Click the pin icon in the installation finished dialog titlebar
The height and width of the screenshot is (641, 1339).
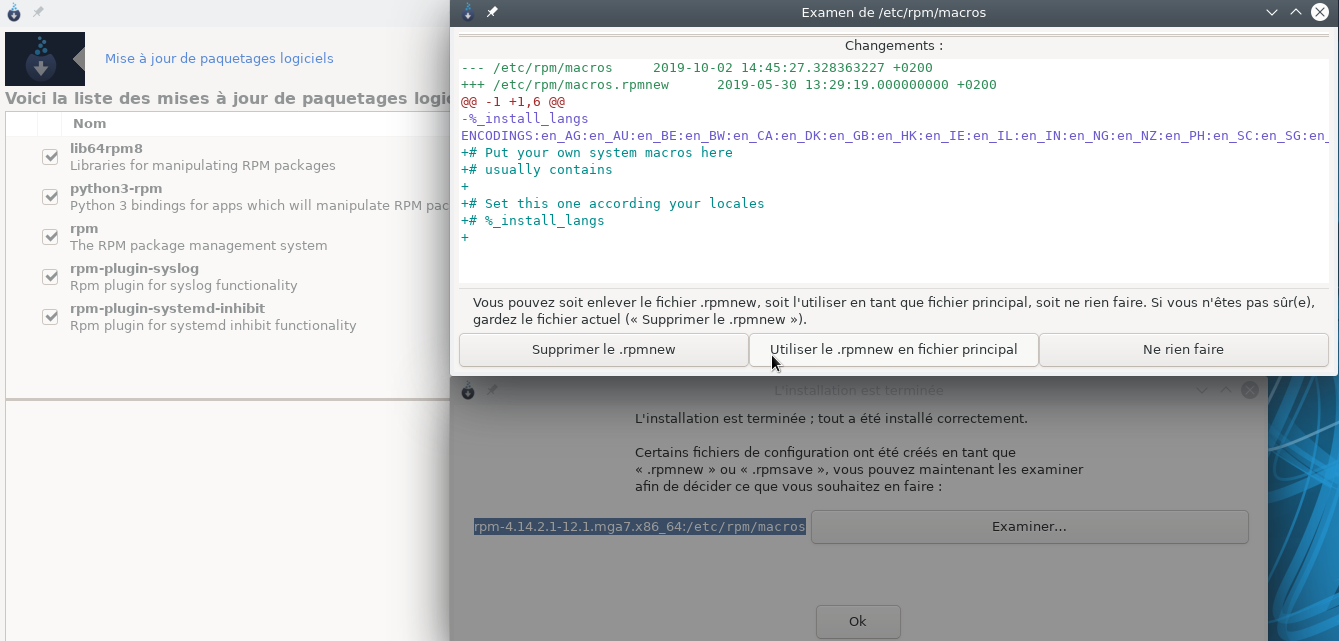(492, 390)
